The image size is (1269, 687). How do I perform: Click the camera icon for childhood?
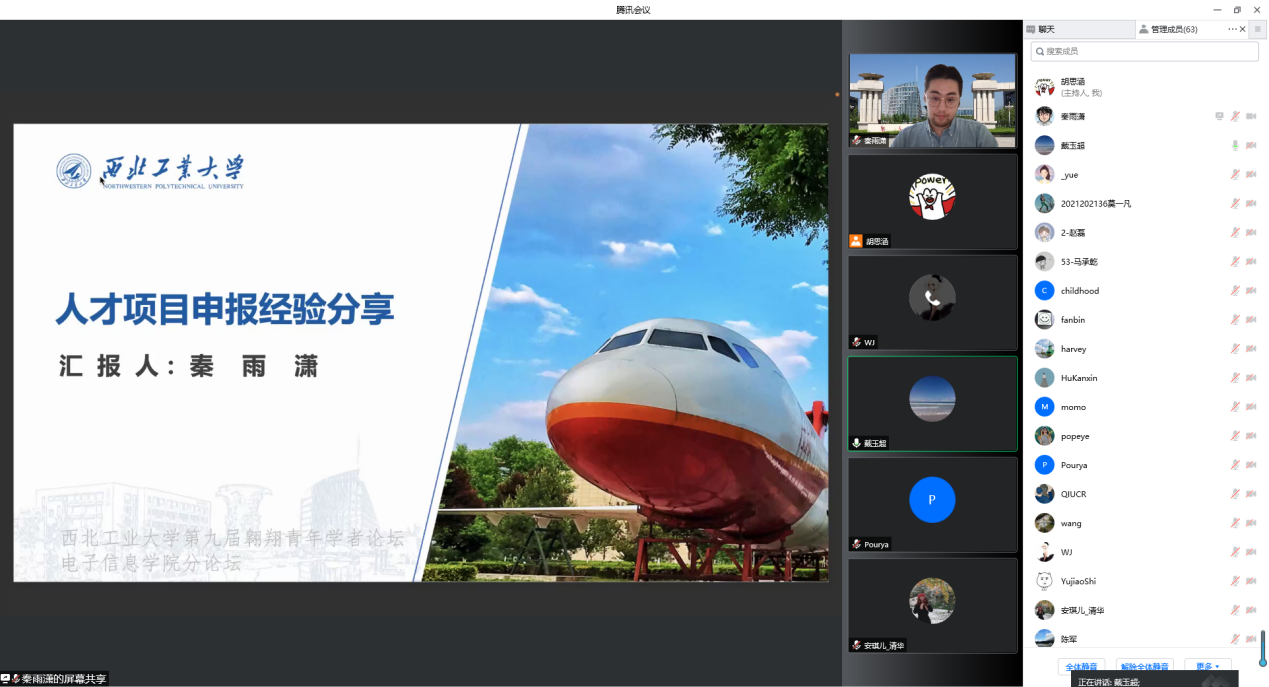pos(1250,291)
